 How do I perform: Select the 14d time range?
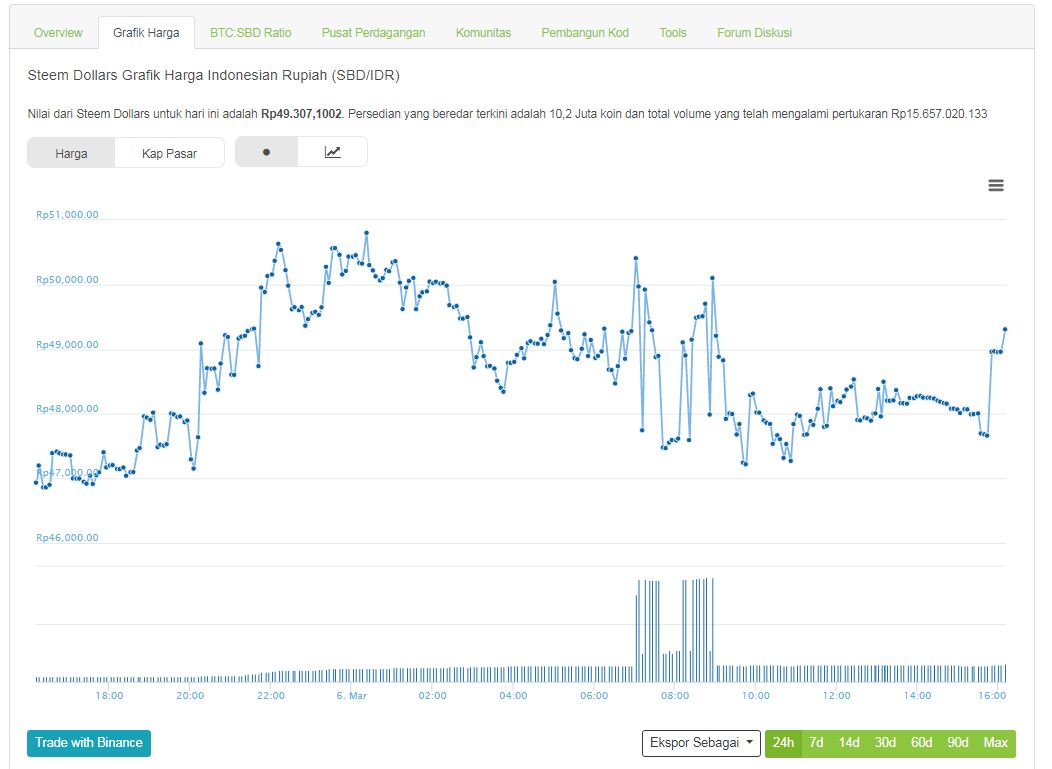pos(849,743)
